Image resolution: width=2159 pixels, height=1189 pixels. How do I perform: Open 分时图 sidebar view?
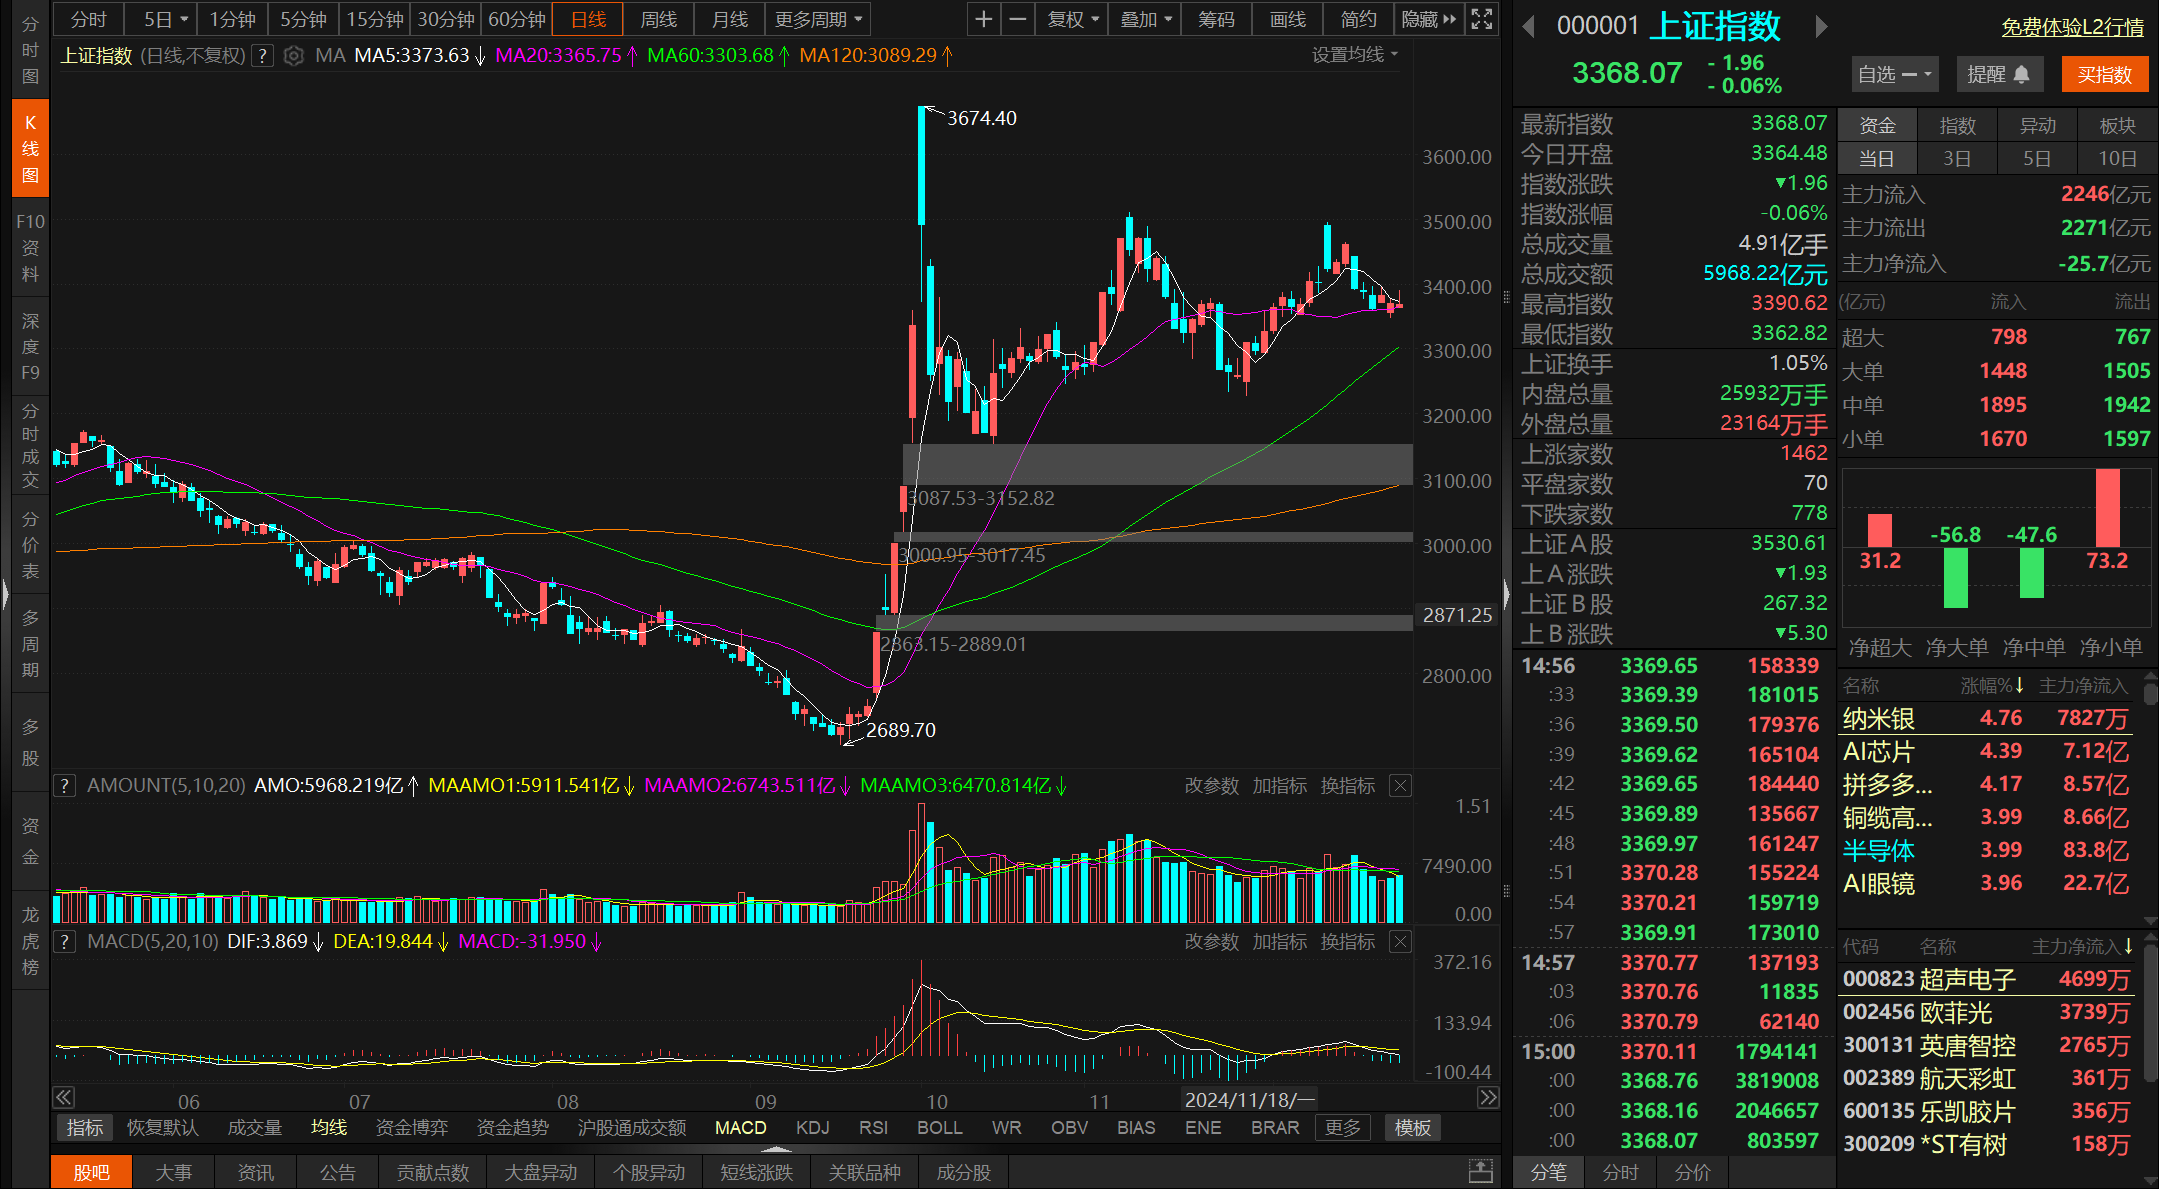30,50
